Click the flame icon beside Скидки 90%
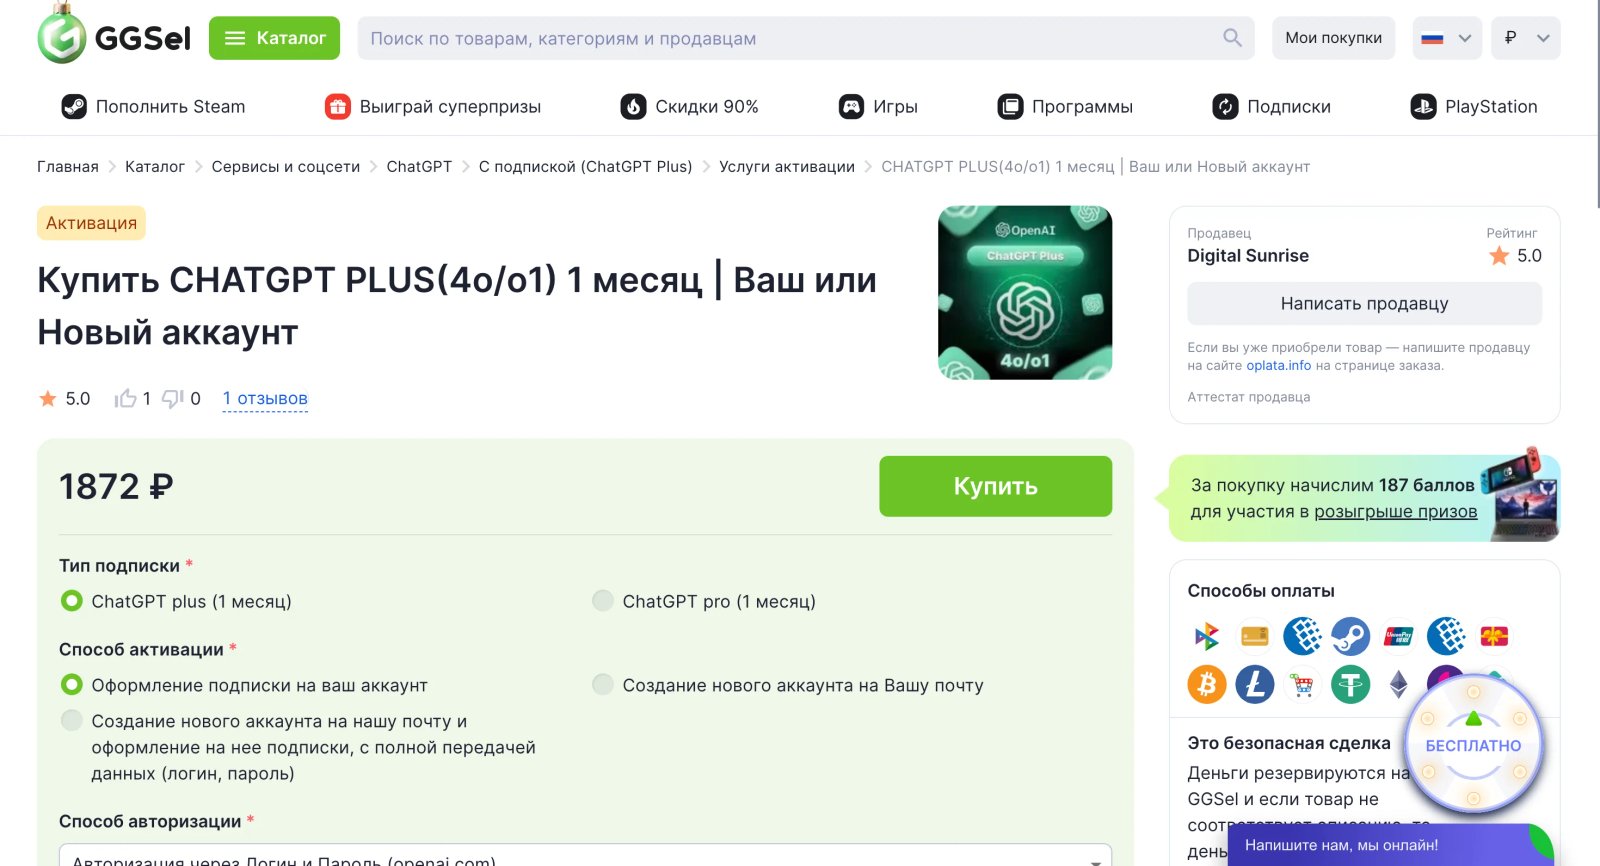Screen dimensions: 1600x866 click(633, 107)
